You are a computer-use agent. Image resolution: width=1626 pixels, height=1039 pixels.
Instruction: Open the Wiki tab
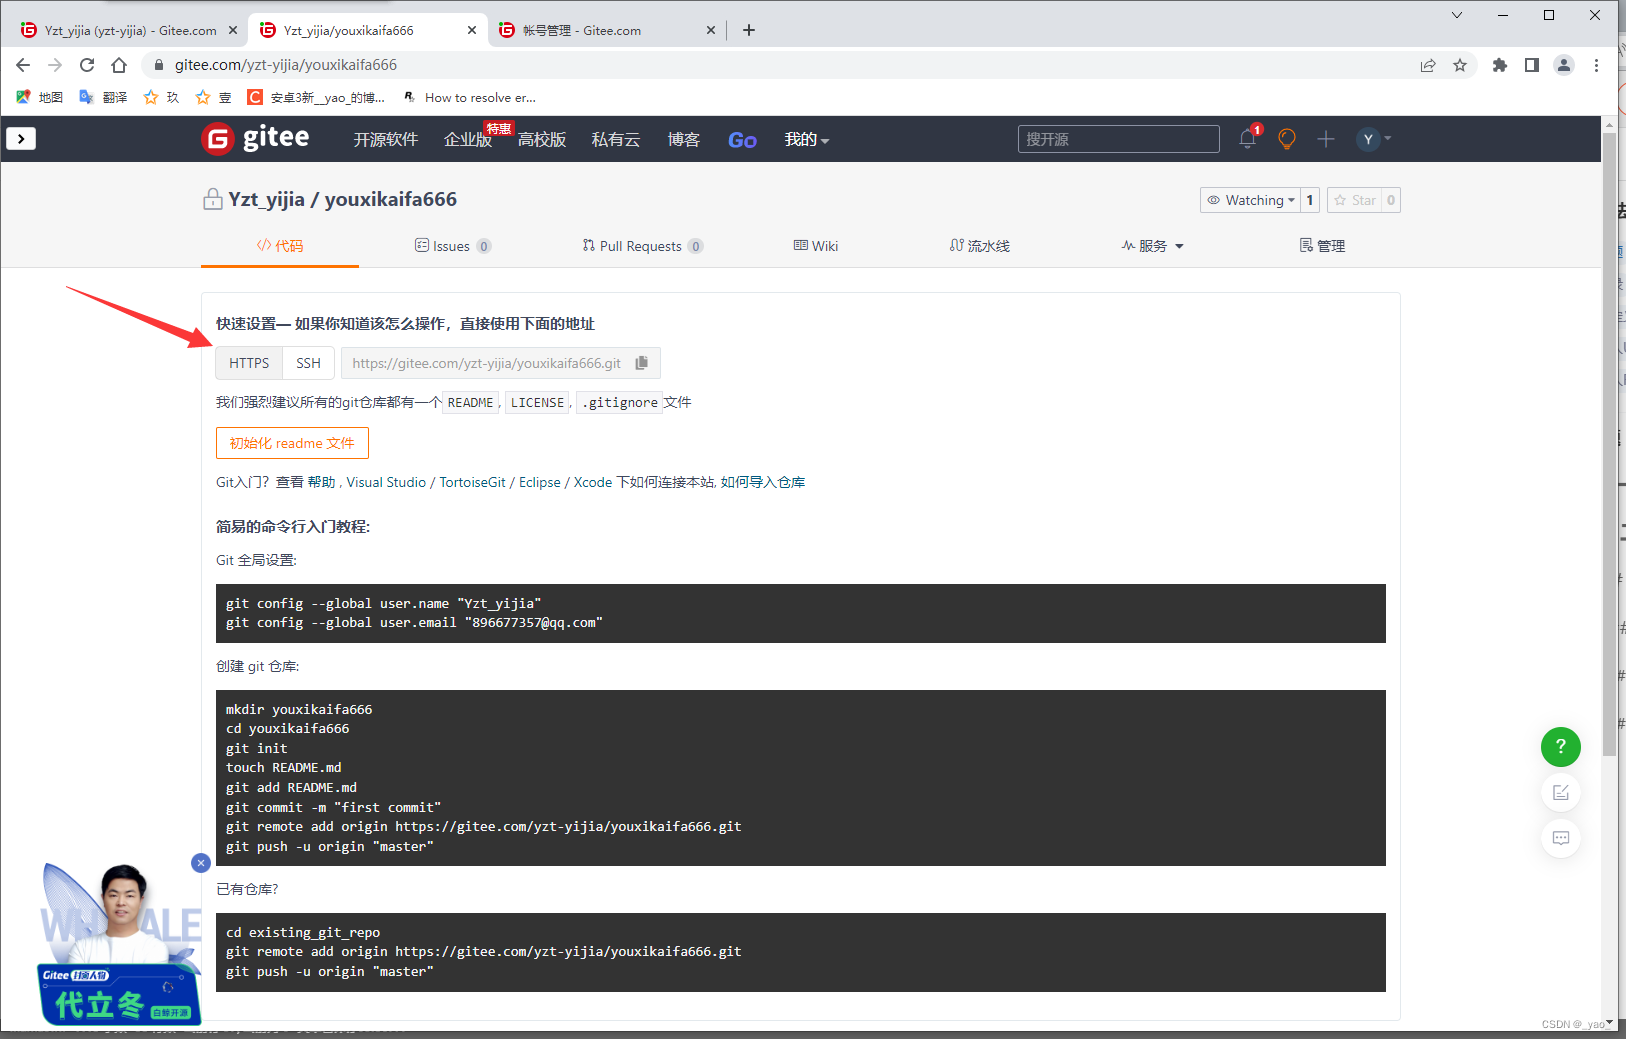(x=816, y=246)
